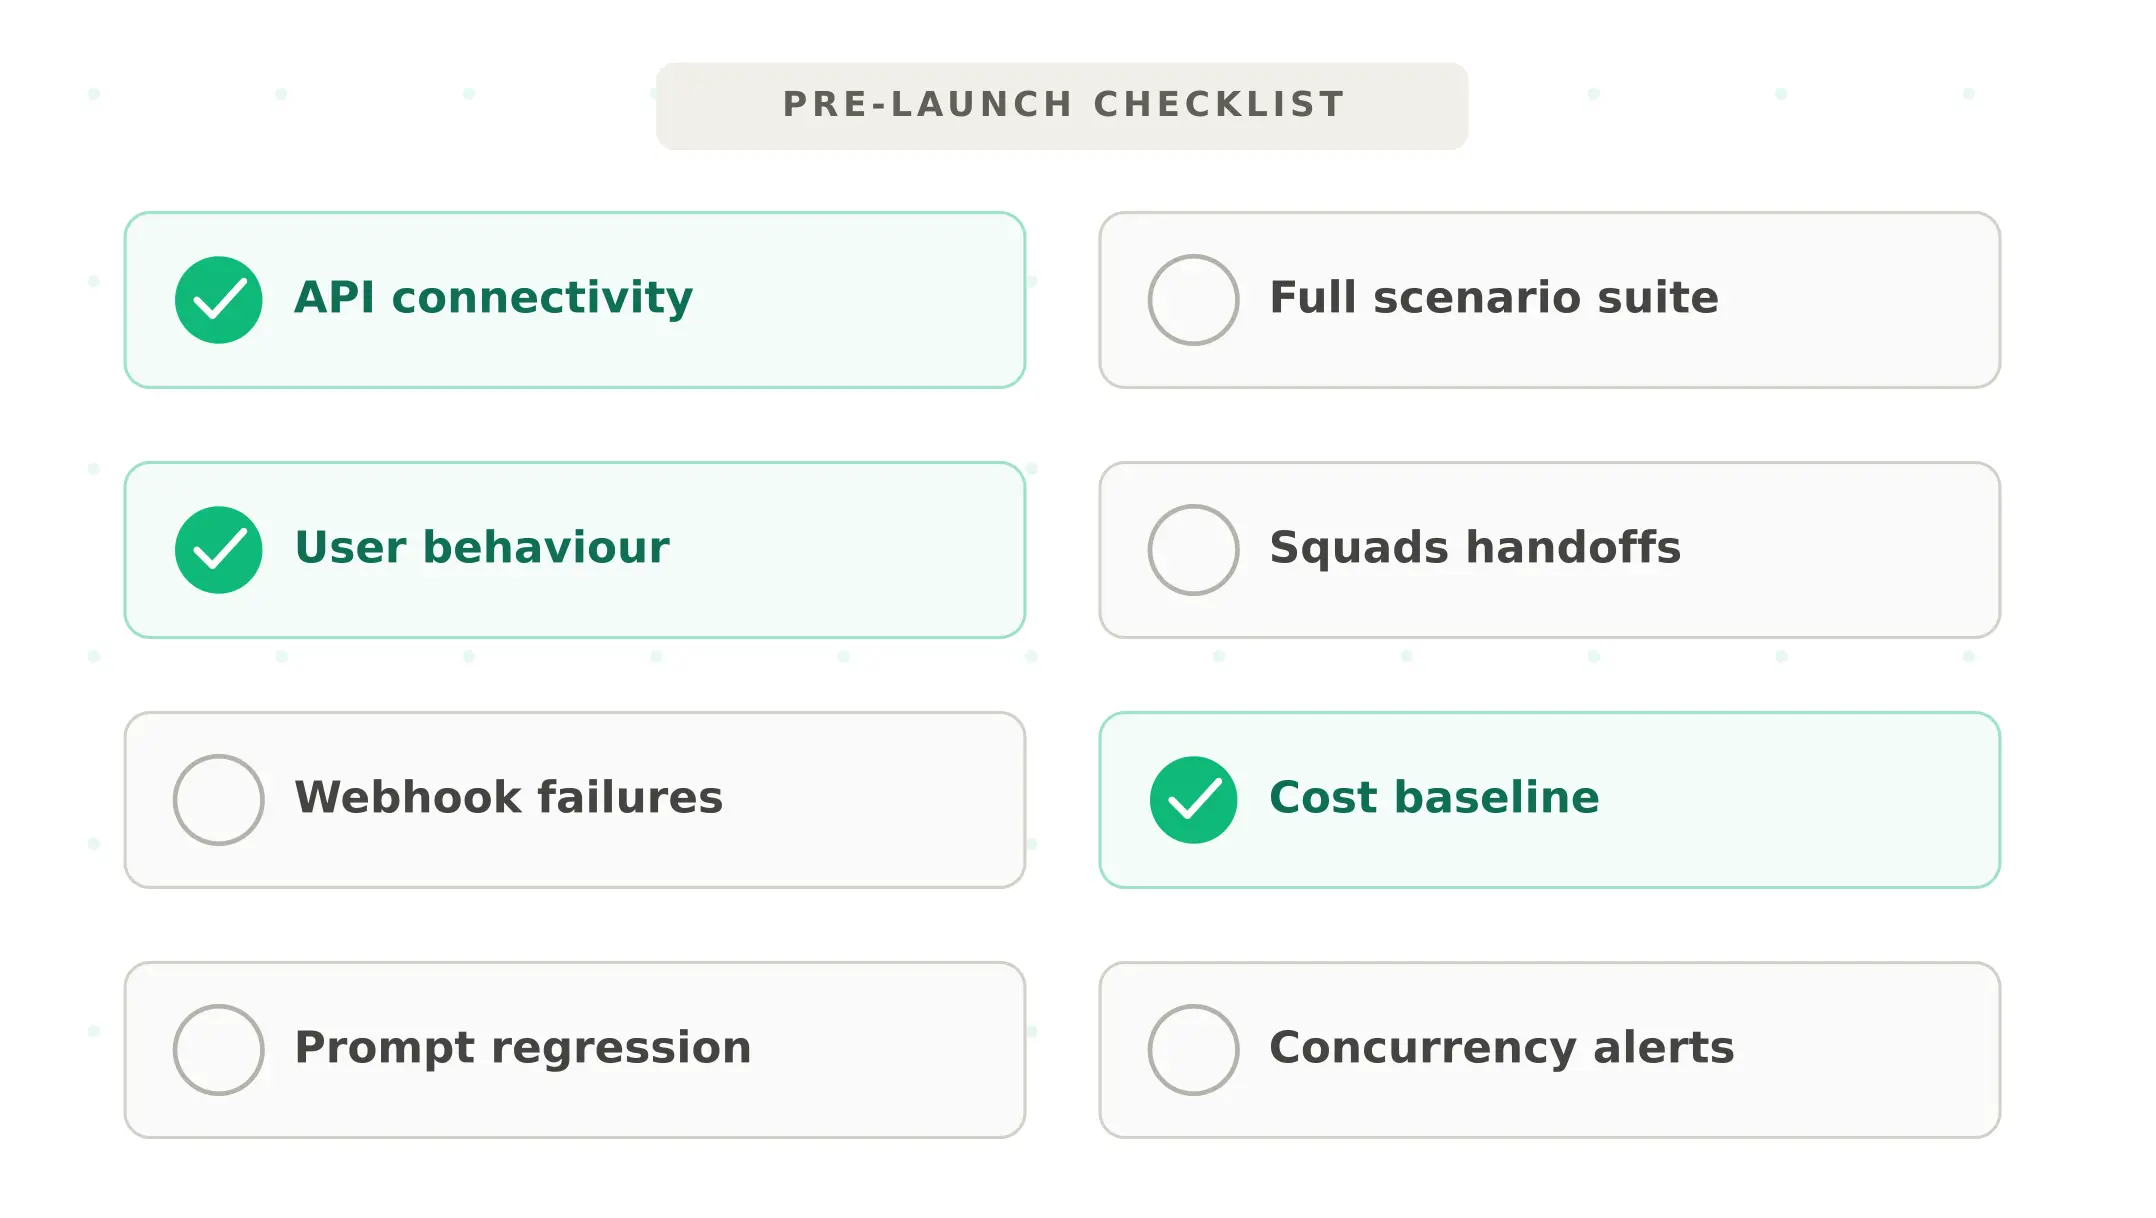The height and width of the screenshot is (1218, 2156).
Task: Mark Webhook failures circle as done
Action: (x=218, y=800)
